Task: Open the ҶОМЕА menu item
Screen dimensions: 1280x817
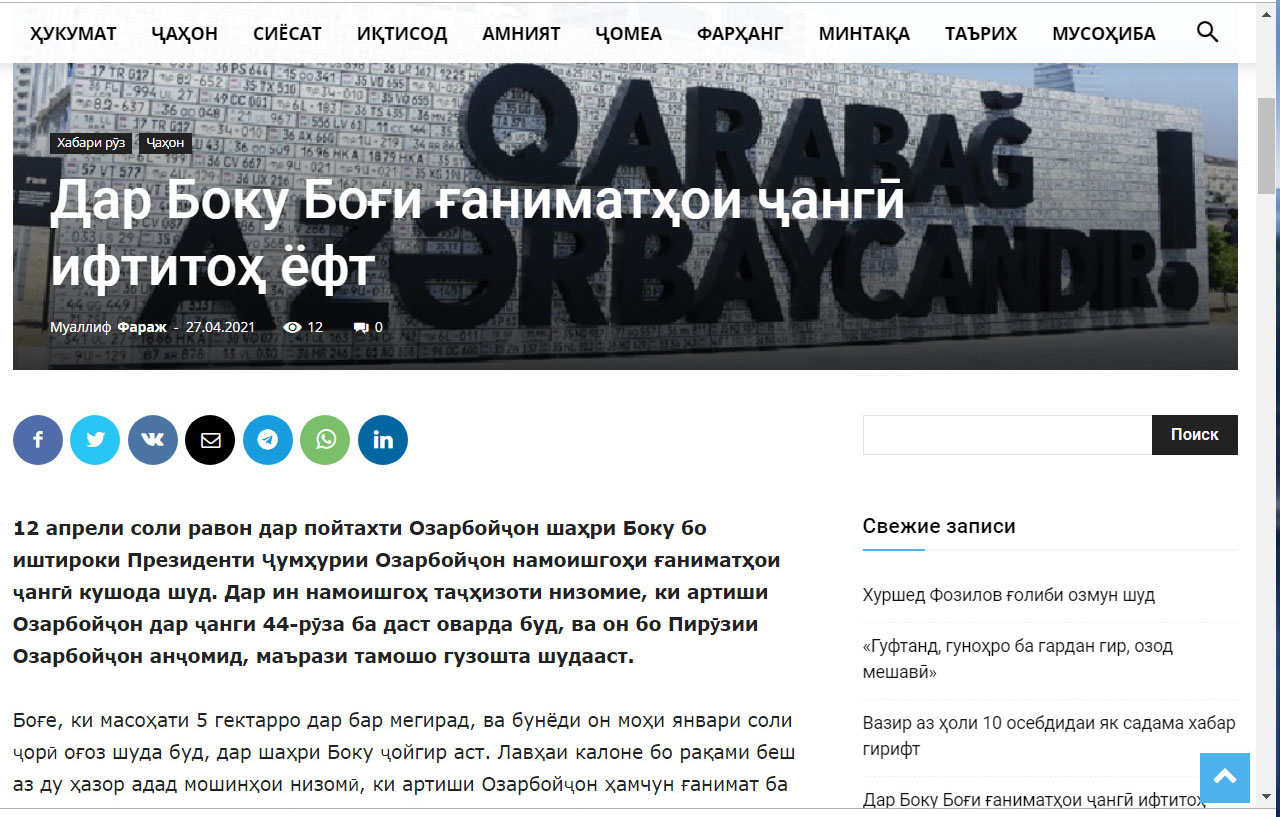Action: click(x=628, y=34)
